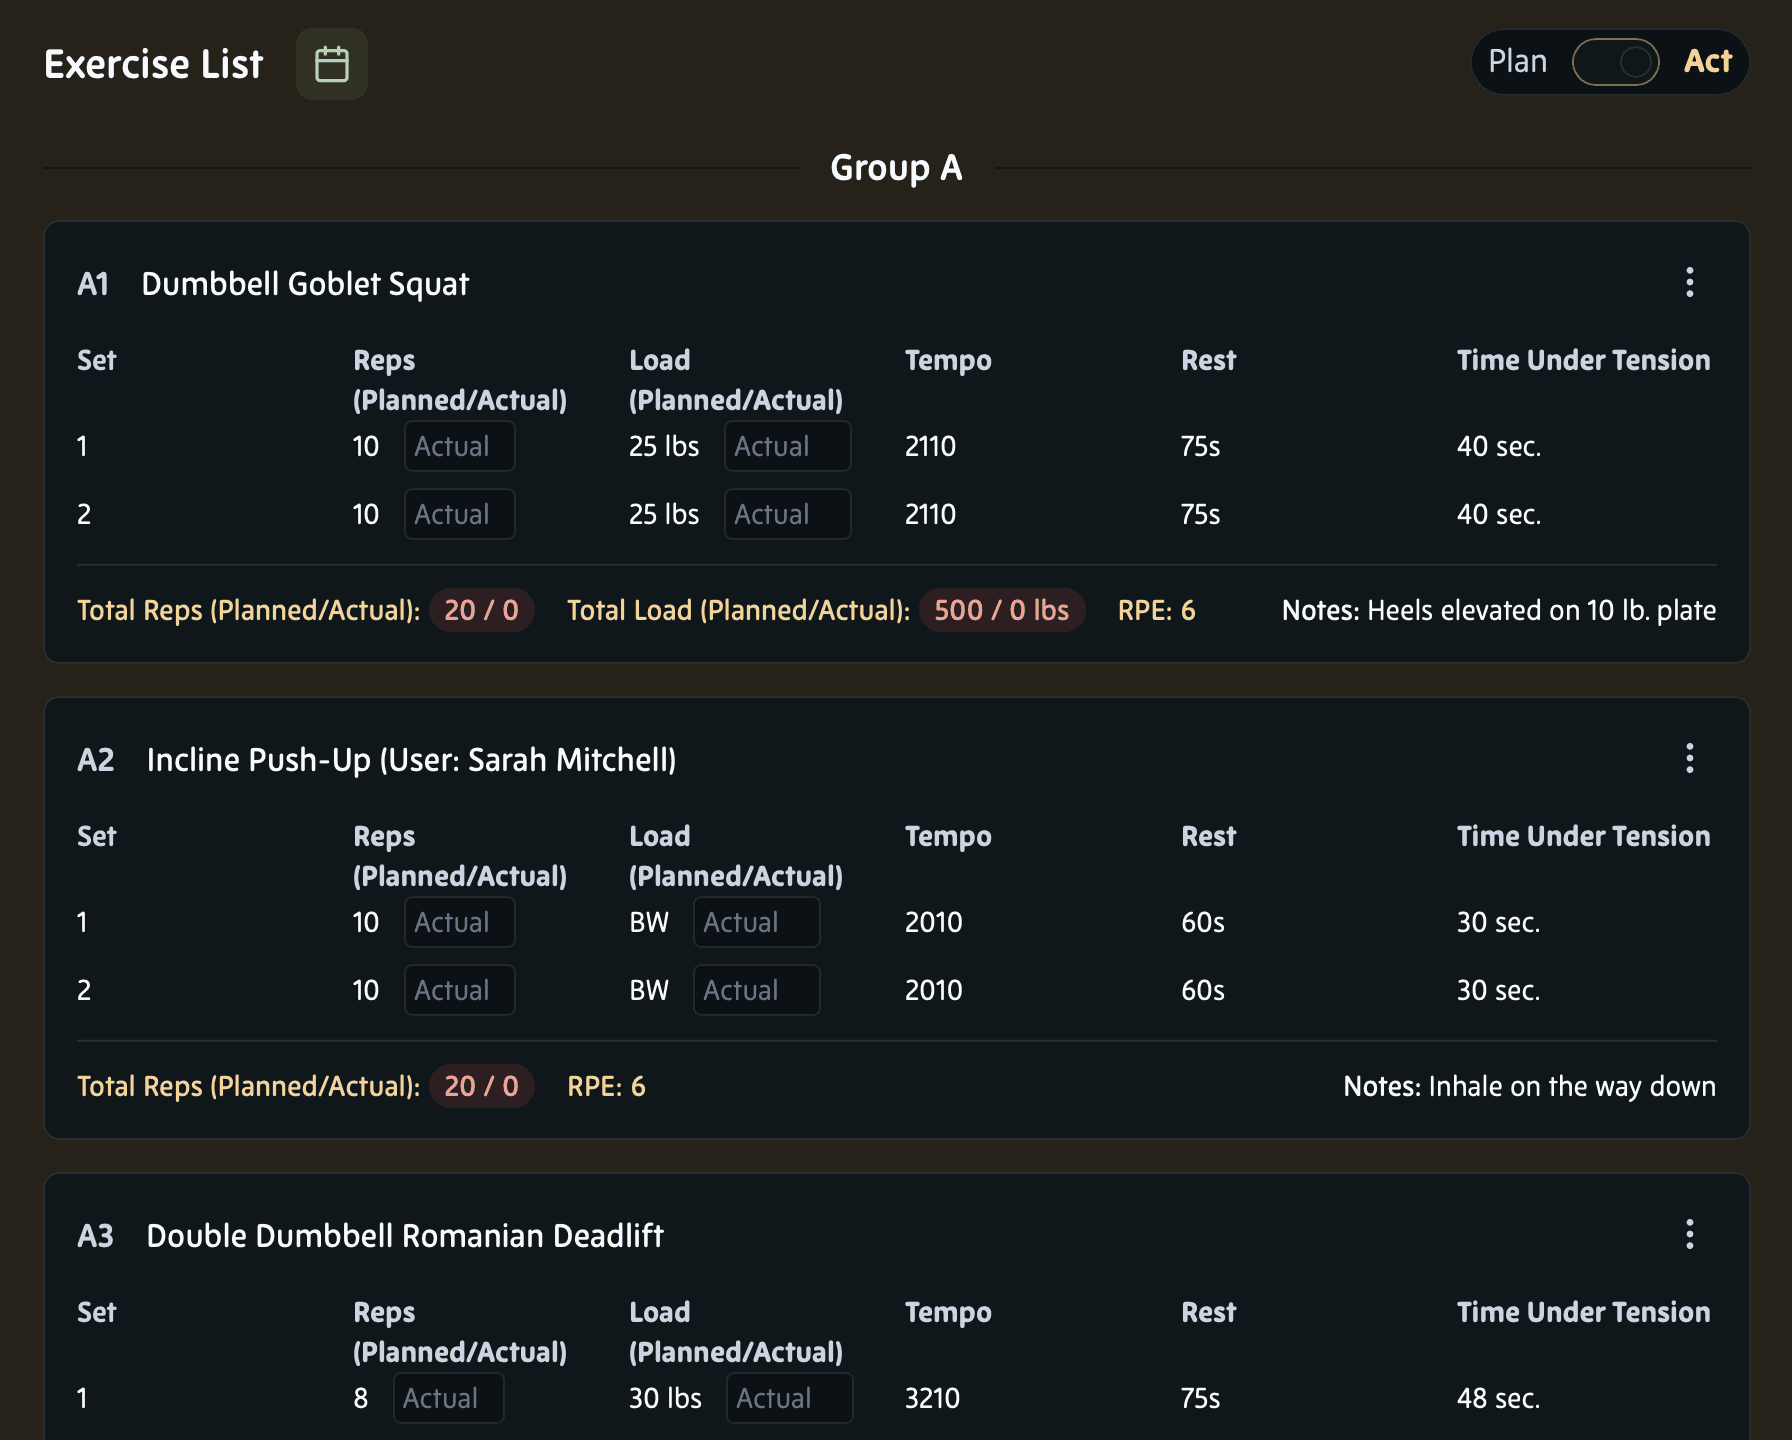Image resolution: width=1792 pixels, height=1440 pixels.
Task: Click Incline Push-Up set 2 actual load field
Action: pyautogui.click(x=757, y=990)
